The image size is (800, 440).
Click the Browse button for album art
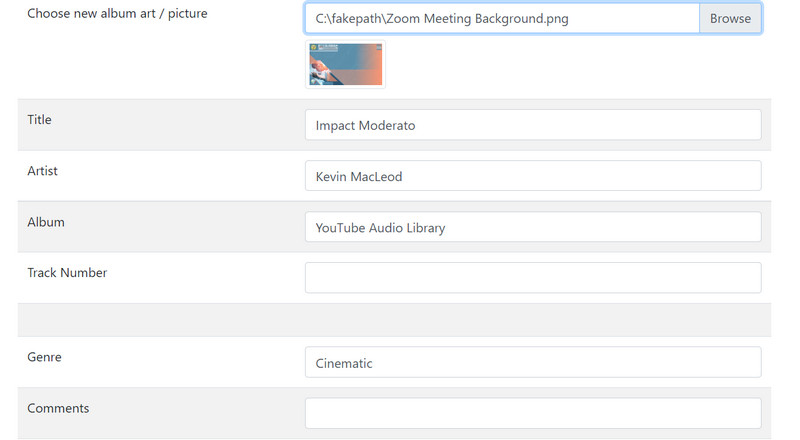(730, 18)
